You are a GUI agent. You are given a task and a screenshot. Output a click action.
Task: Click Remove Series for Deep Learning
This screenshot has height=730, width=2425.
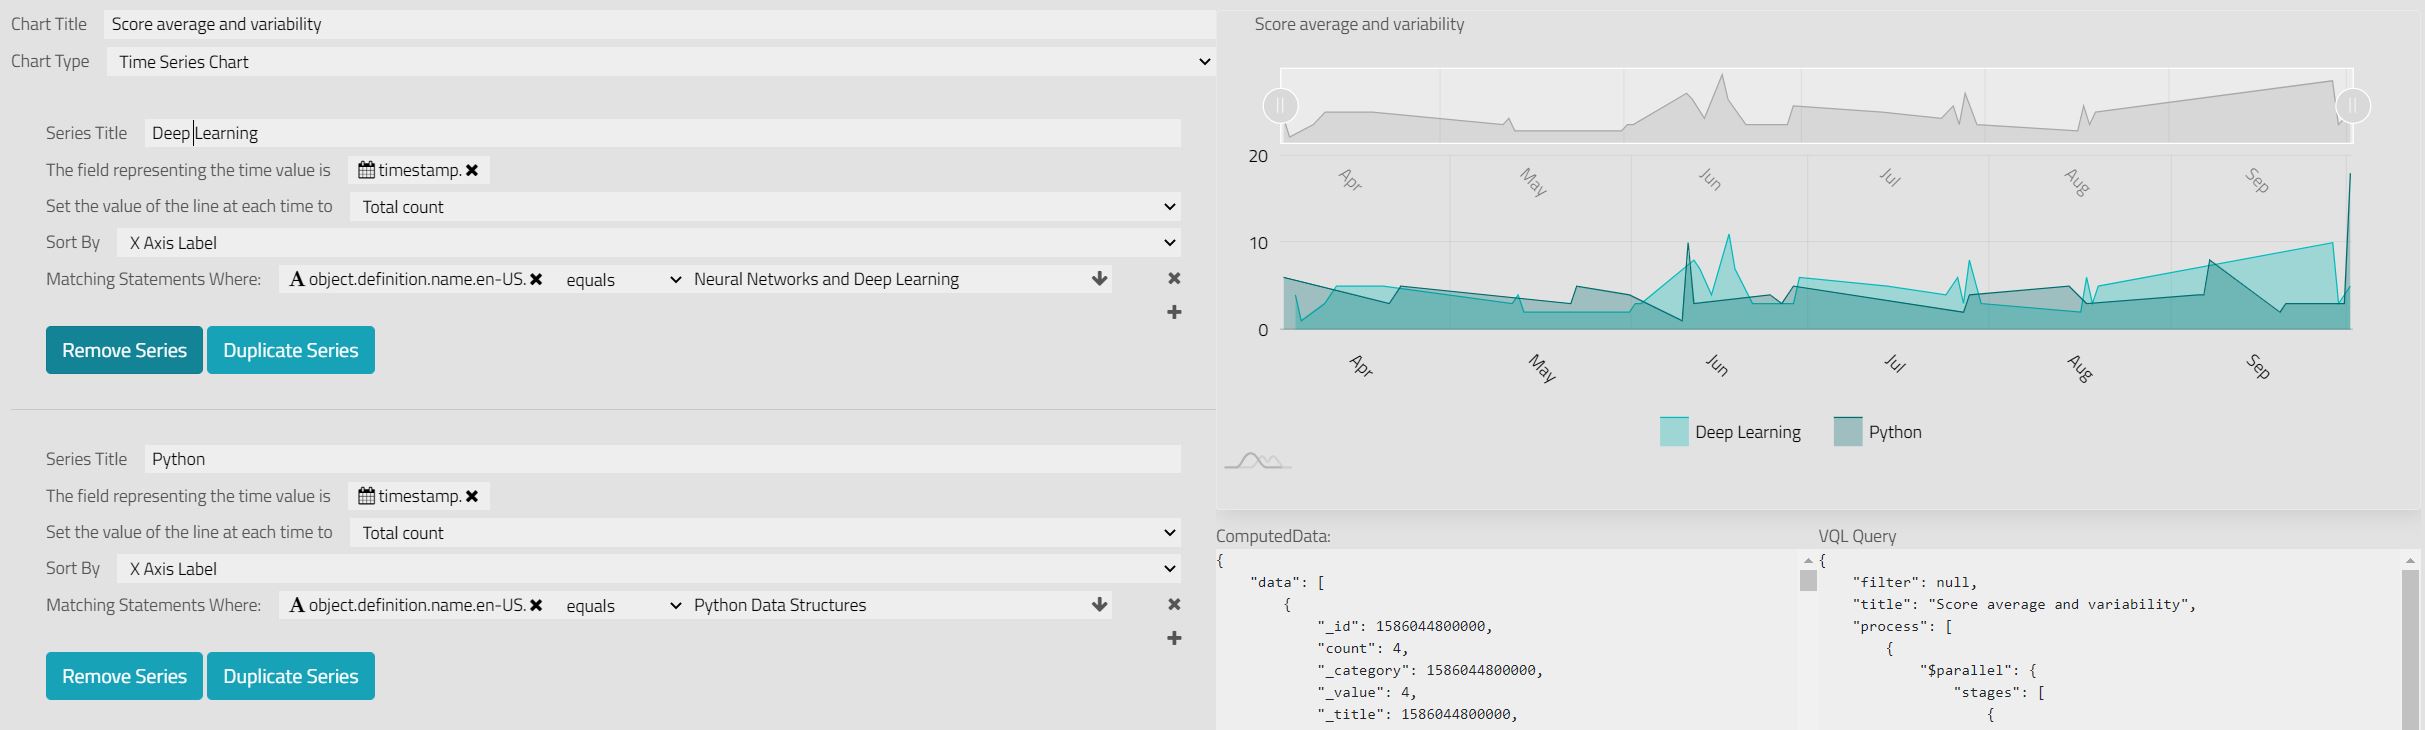coord(124,350)
